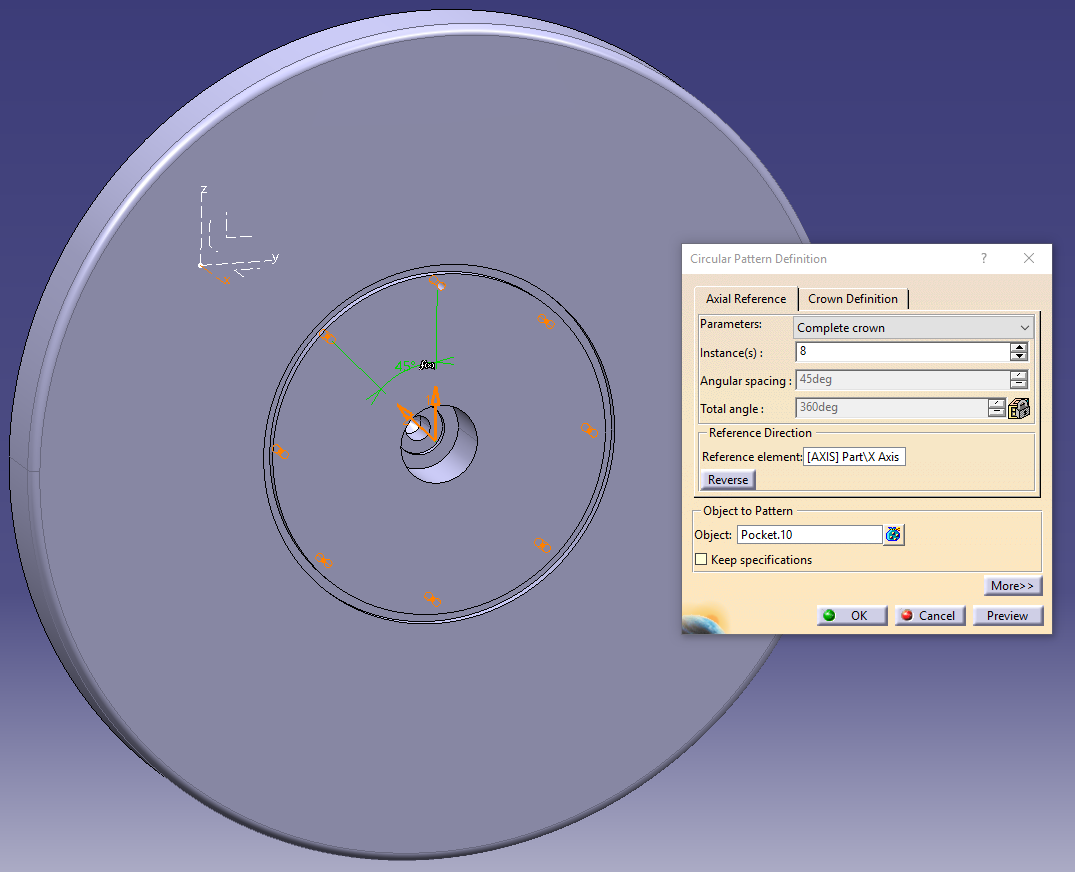Open dialog help via question mark icon
1075x872 pixels.
click(x=983, y=259)
